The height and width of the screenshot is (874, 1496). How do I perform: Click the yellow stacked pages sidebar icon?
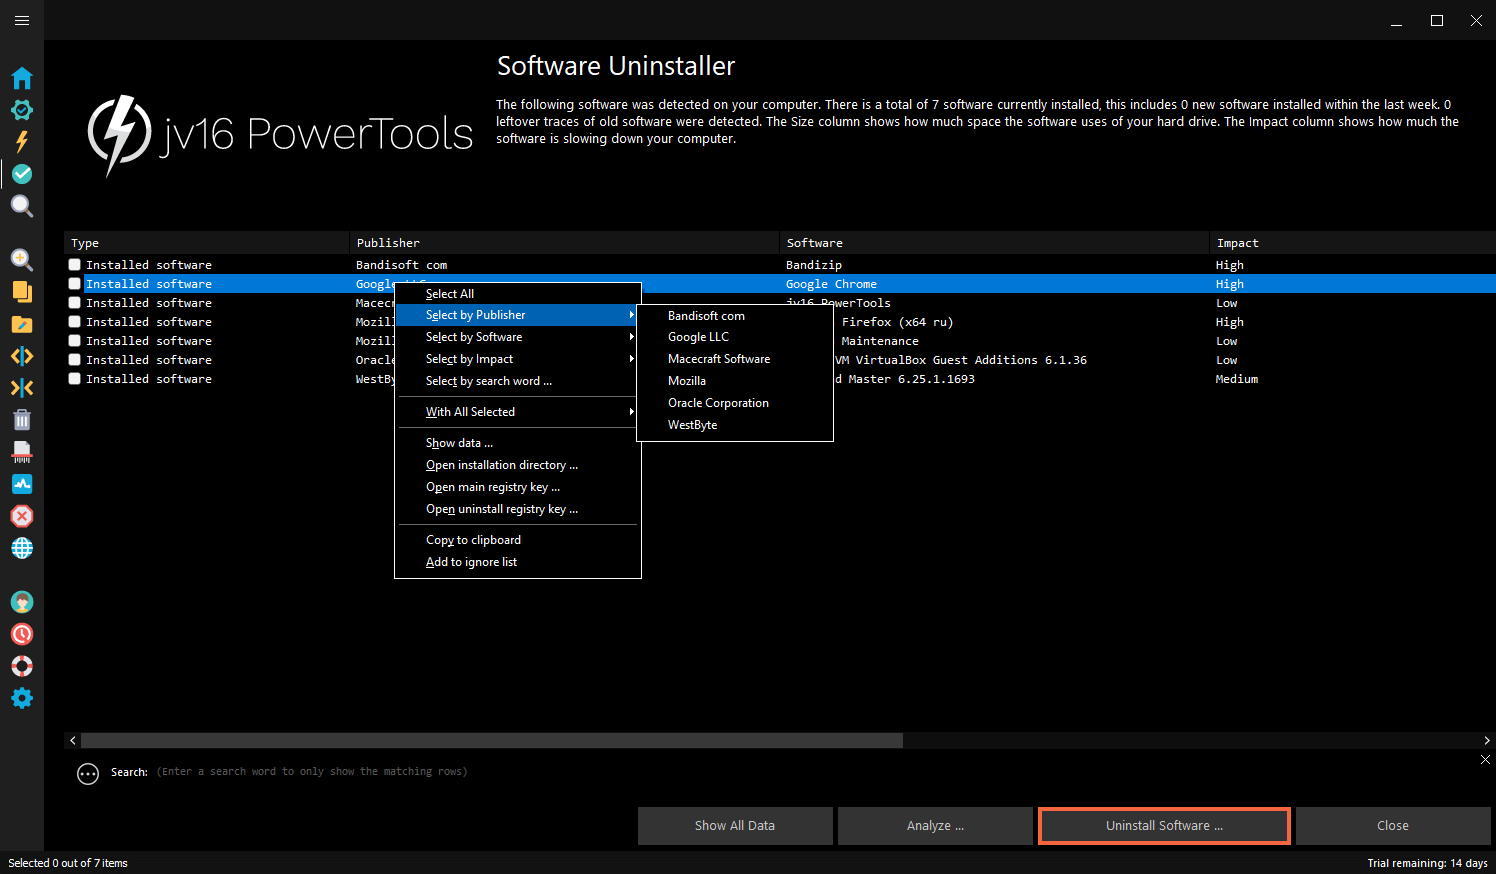[x=22, y=292]
